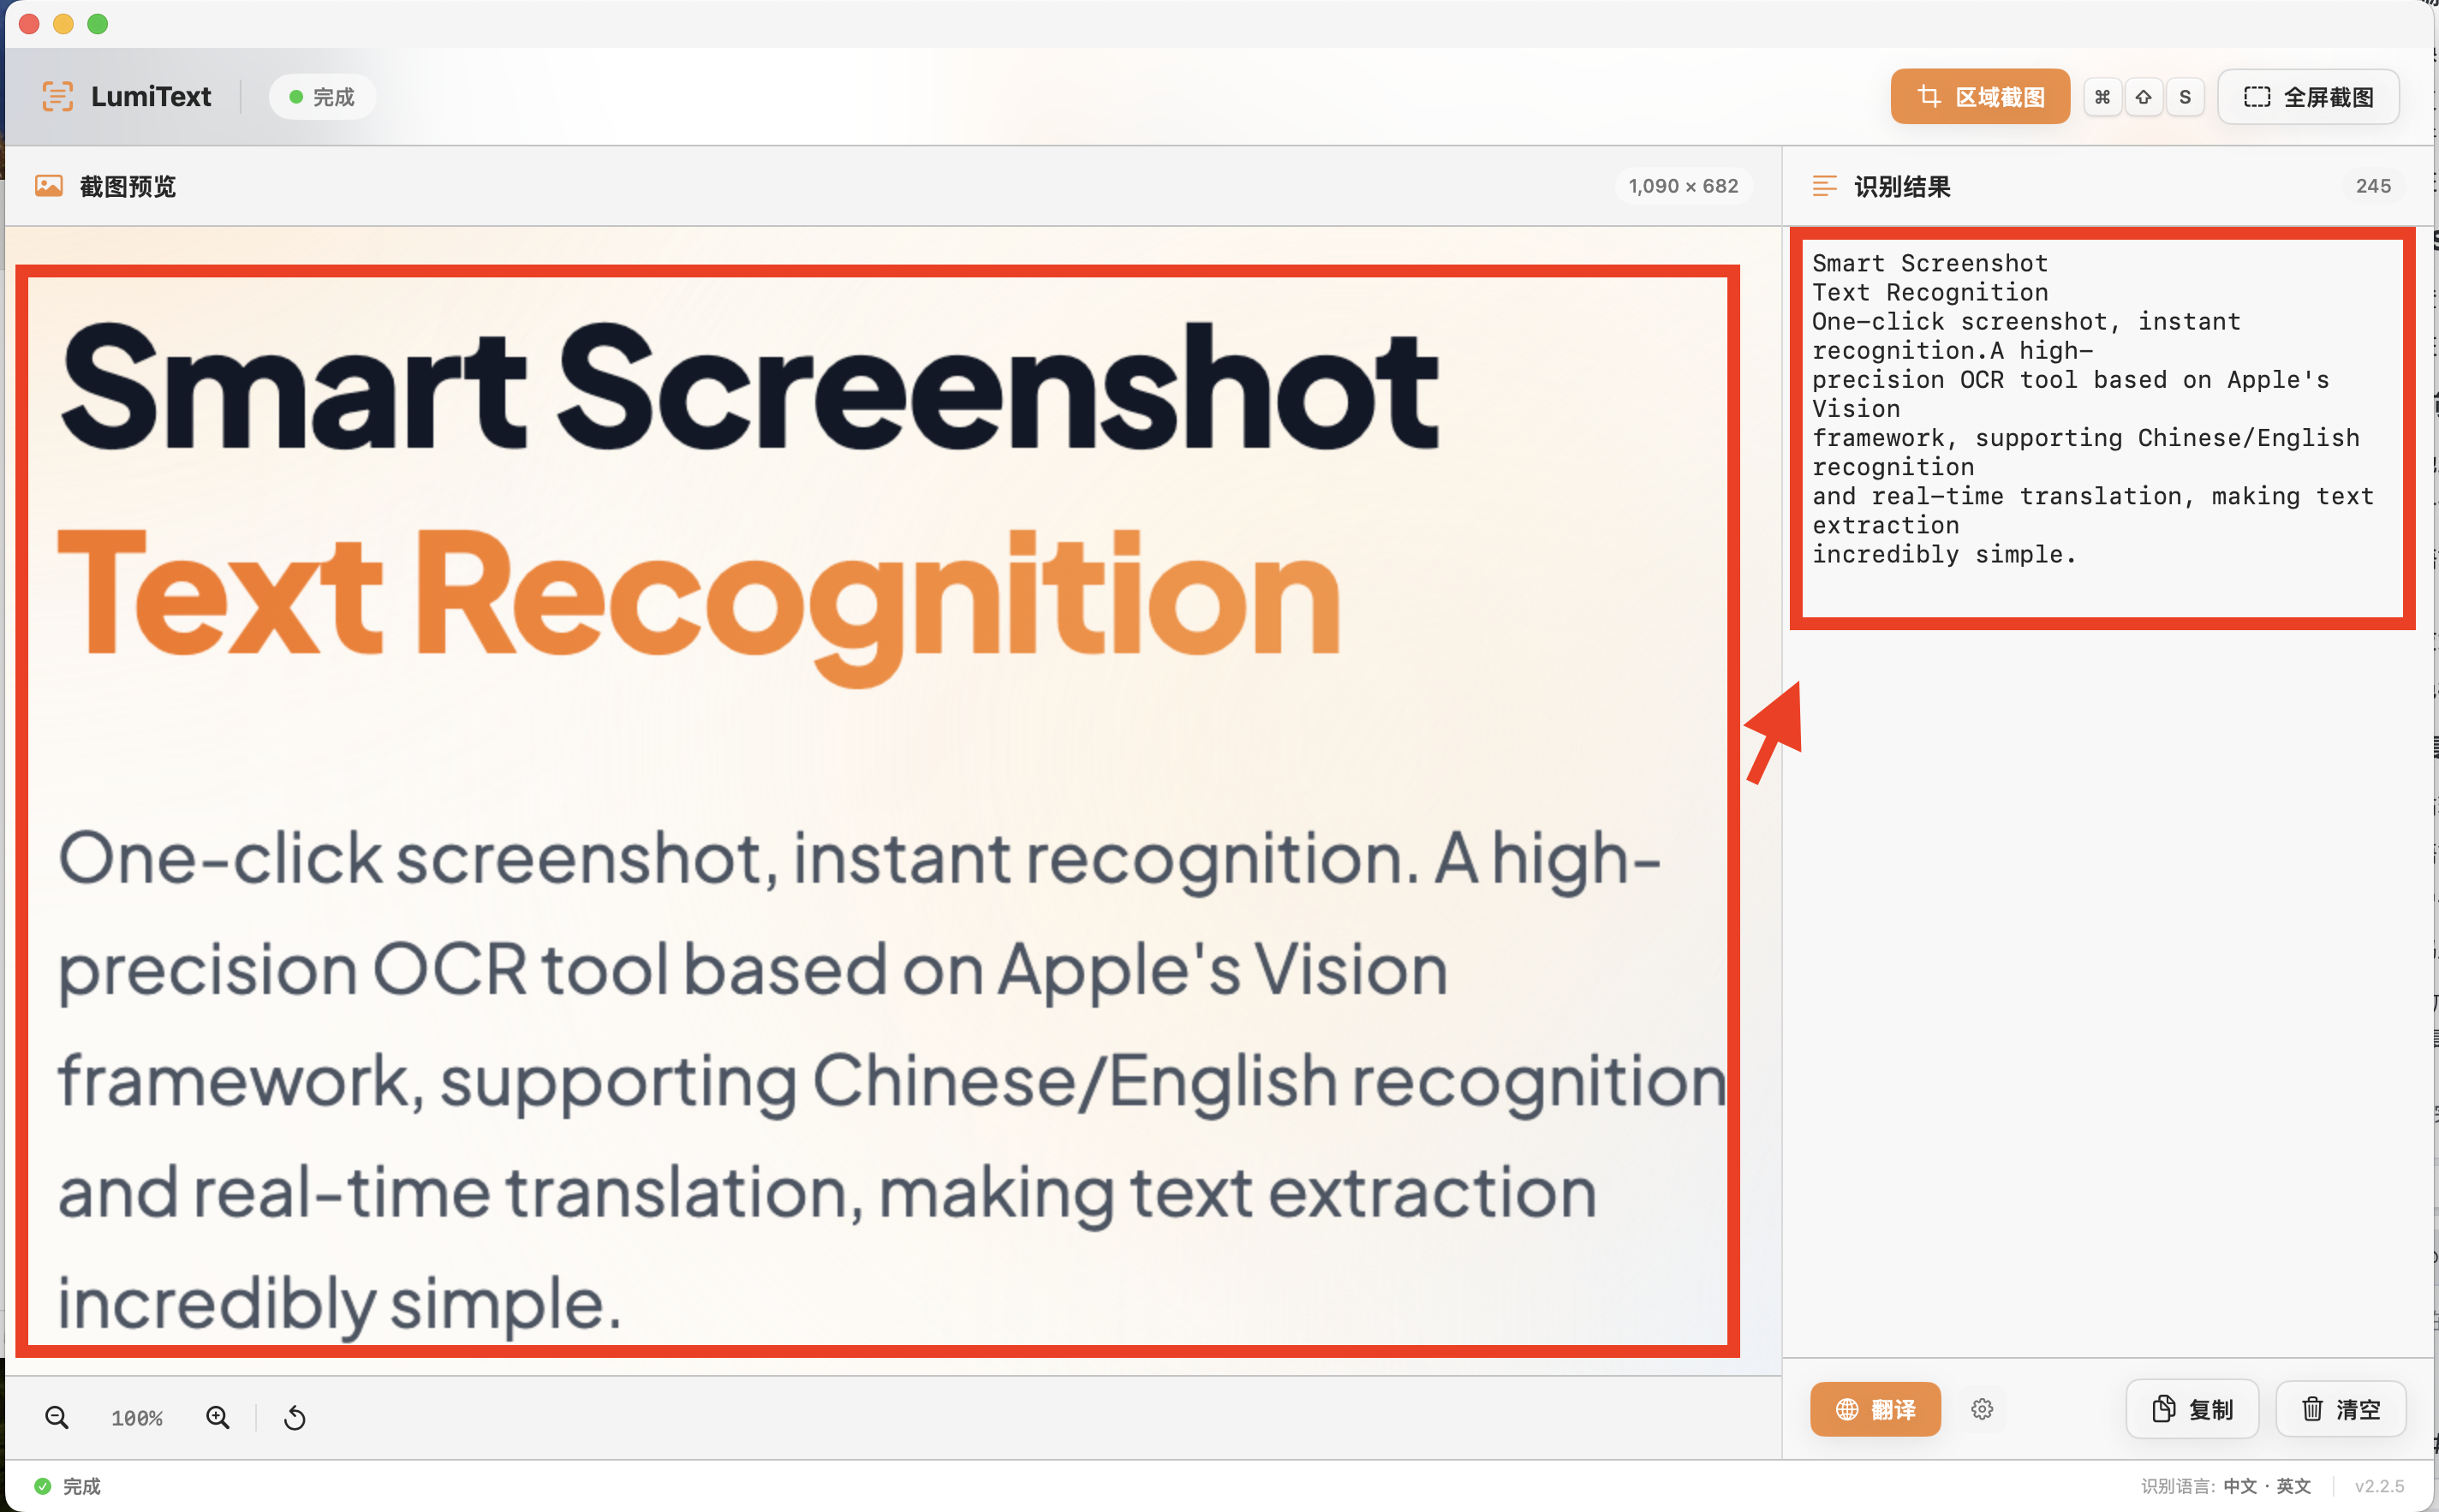
Task: Select the 区域截图 region capture mode
Action: tap(1979, 96)
